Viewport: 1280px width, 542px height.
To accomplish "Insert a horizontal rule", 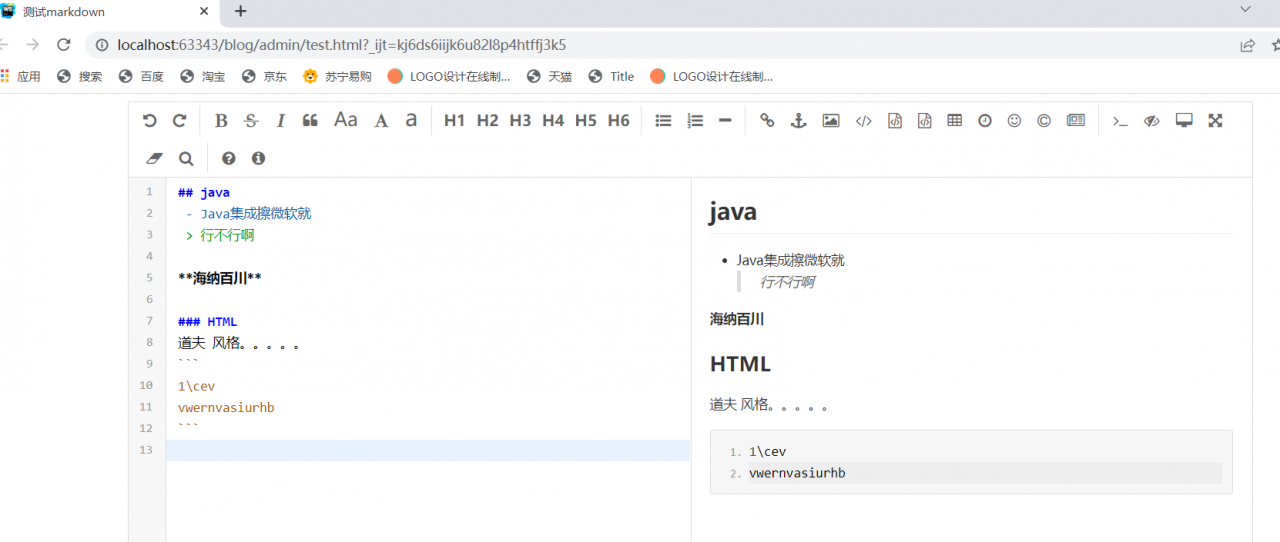I will (x=725, y=121).
